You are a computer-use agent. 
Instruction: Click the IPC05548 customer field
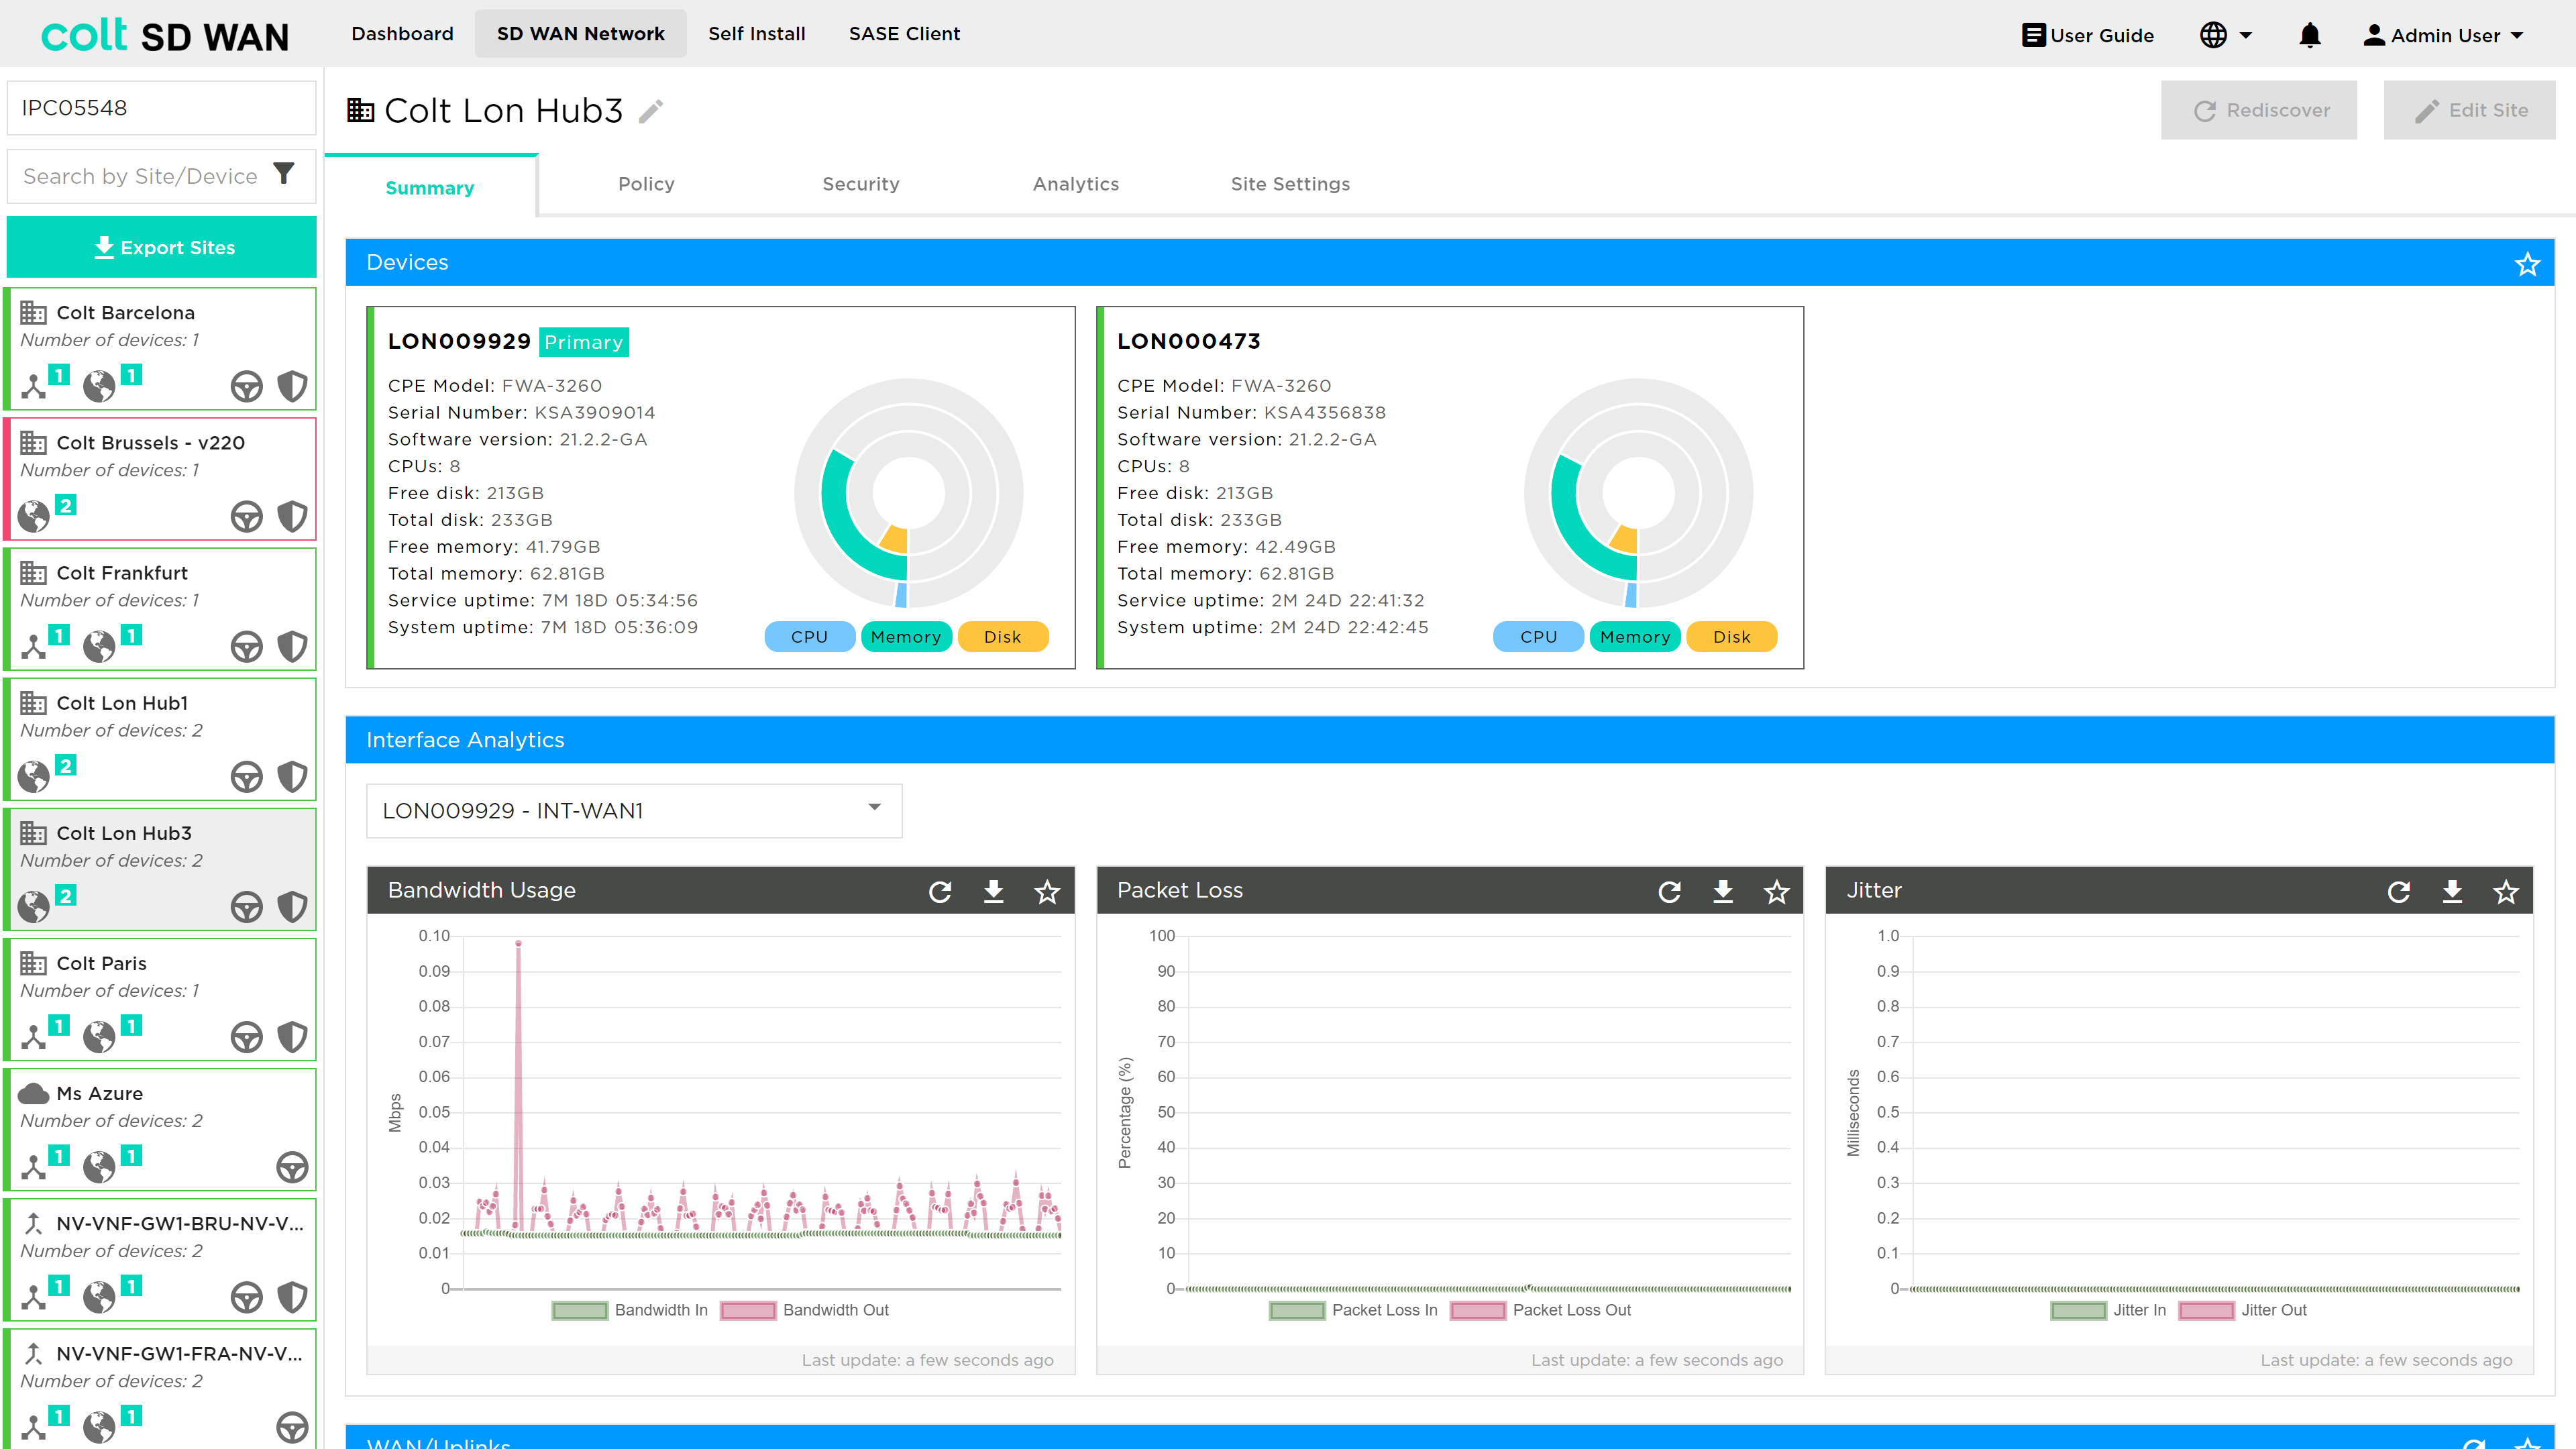point(162,108)
